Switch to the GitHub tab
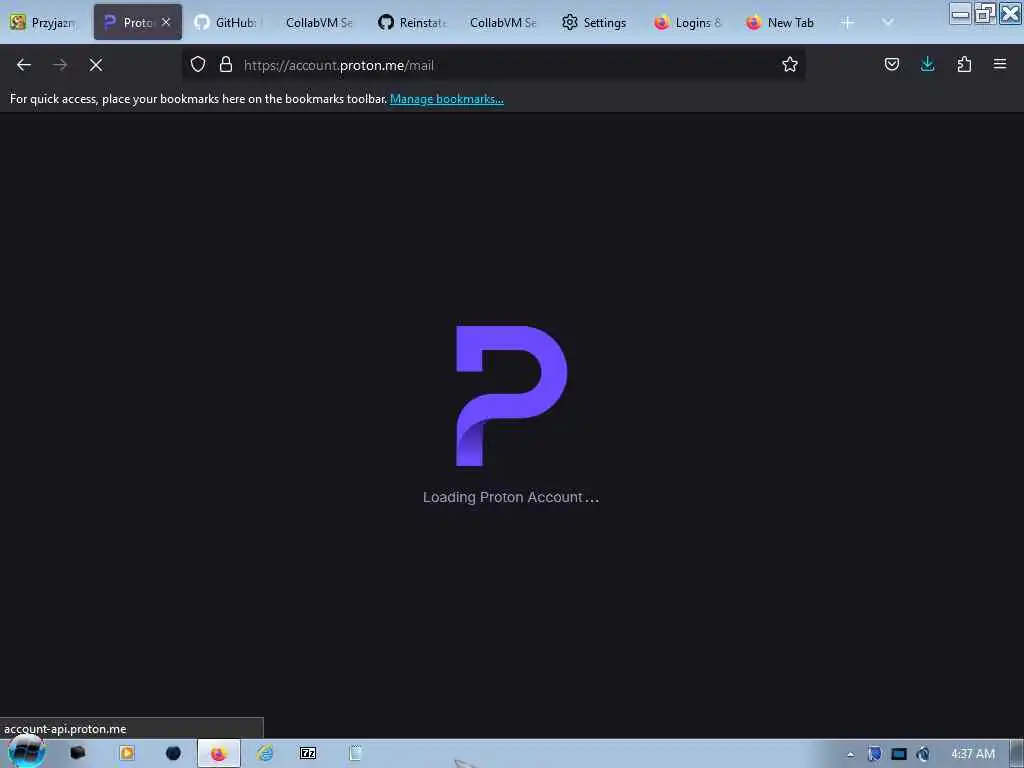The image size is (1024, 768). coord(228,22)
